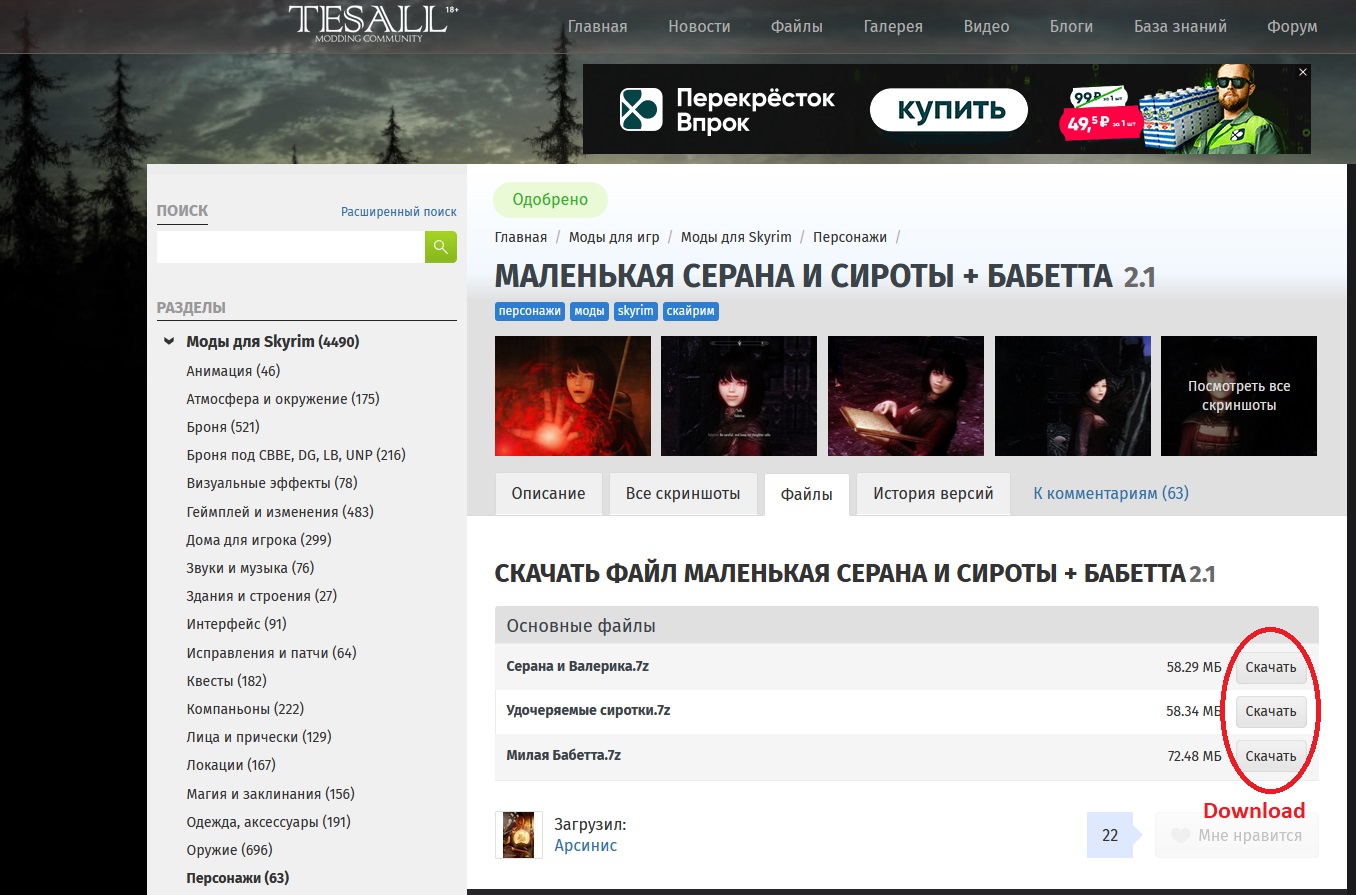Select the скайрим tag

coord(691,311)
